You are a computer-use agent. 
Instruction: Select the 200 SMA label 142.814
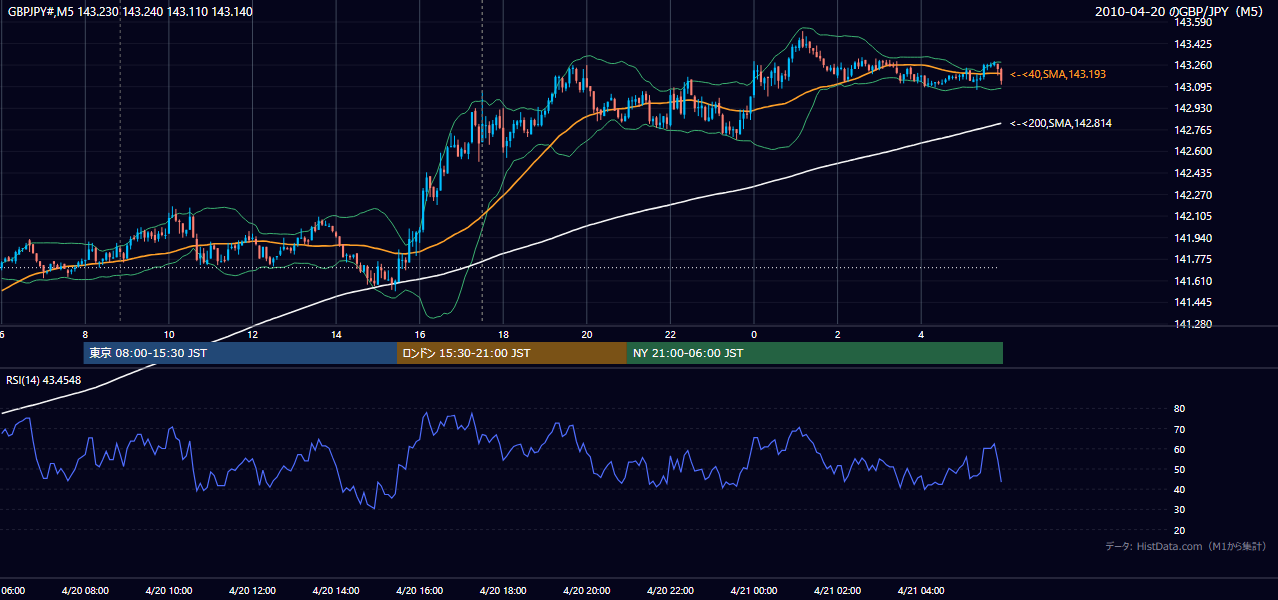point(1061,123)
